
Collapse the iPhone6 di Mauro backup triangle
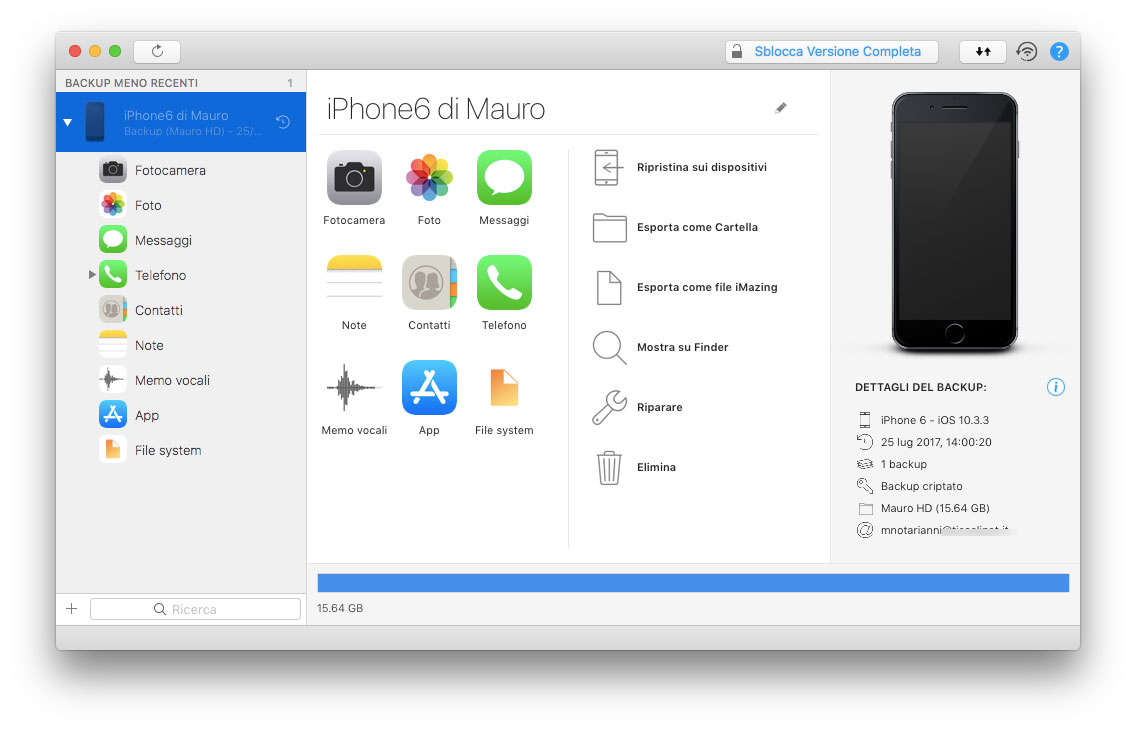tap(67, 122)
